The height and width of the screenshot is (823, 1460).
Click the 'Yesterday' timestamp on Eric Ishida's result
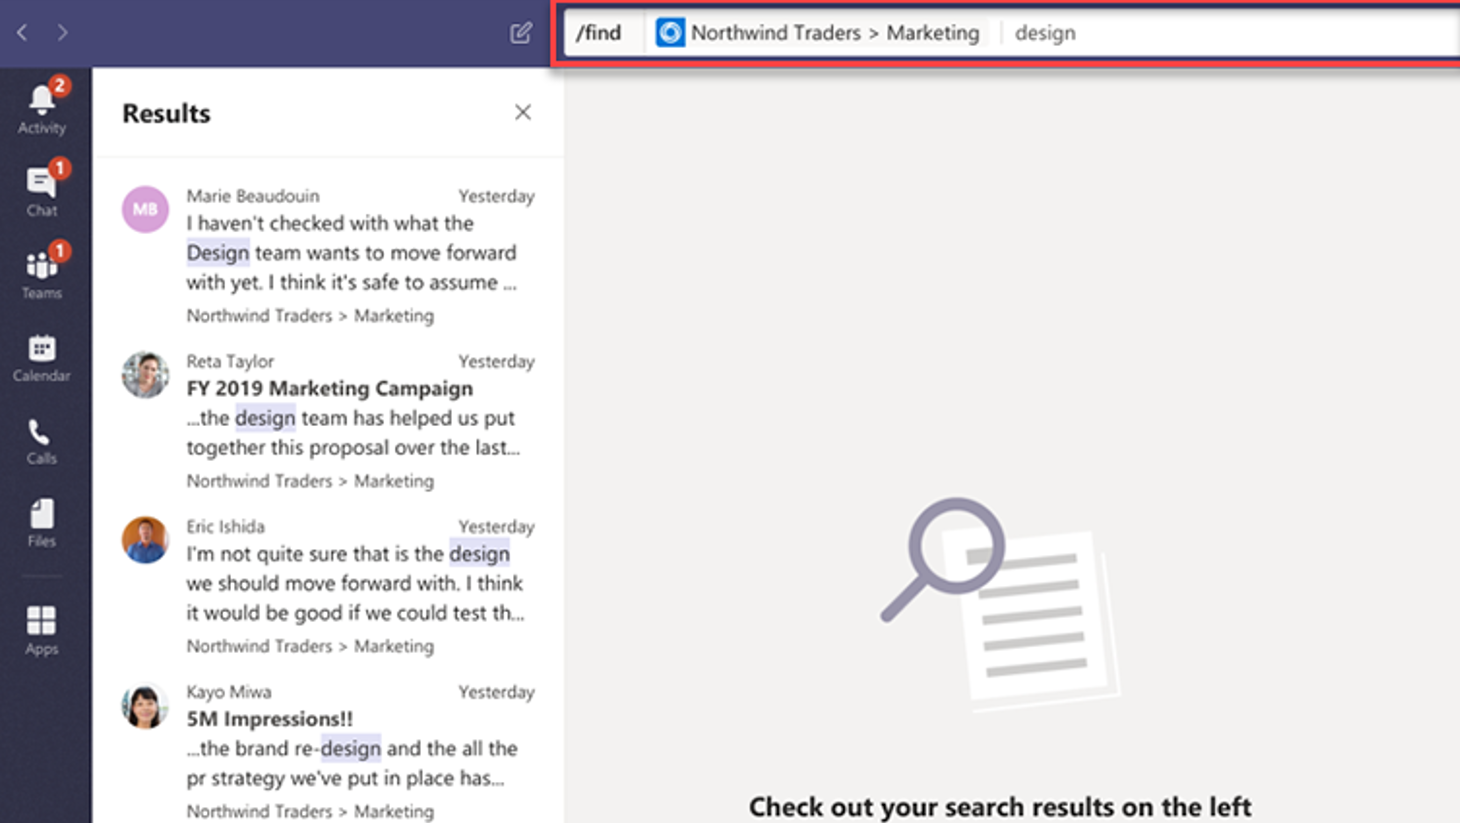(x=496, y=526)
